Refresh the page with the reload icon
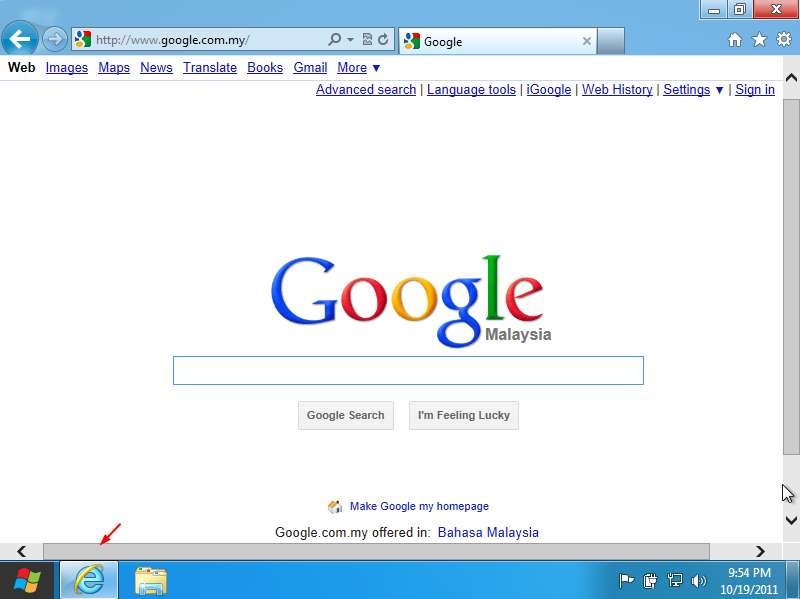Image resolution: width=800 pixels, height=599 pixels. pyautogui.click(x=383, y=39)
